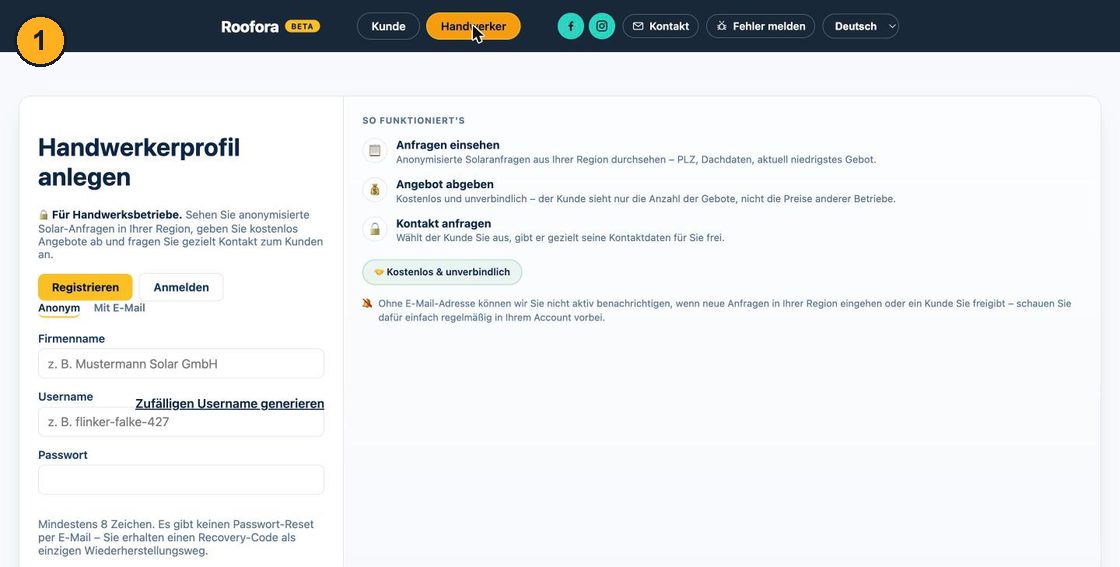
Task: Open the Kontakt button
Action: [x=661, y=26]
